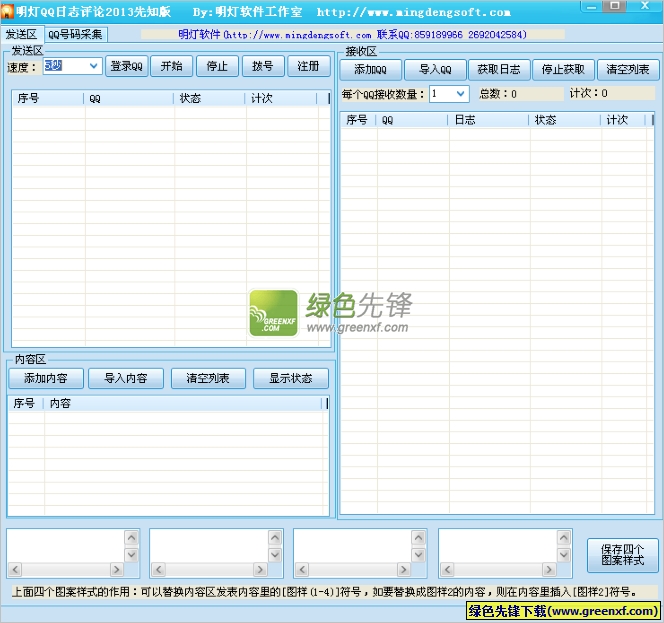Click the 登录QQ button

point(126,66)
